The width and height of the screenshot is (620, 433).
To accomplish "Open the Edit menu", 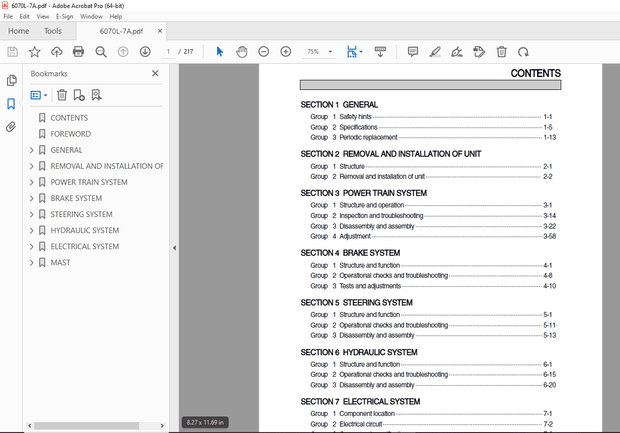I will [x=25, y=17].
